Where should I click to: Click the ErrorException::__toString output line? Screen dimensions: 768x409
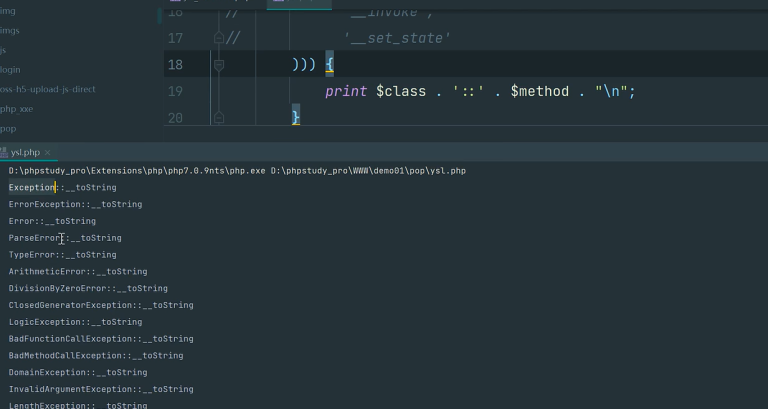pyautogui.click(x=75, y=204)
